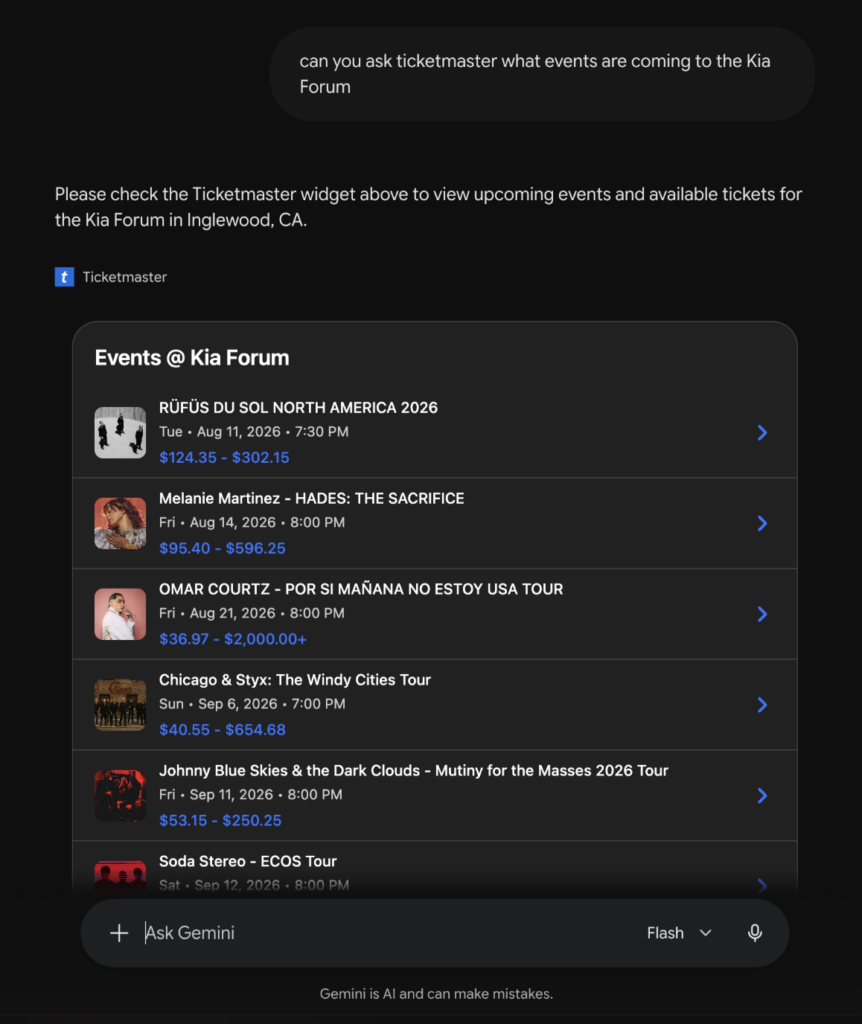The image size is (862, 1024).
Task: Click date Fri Aug 14, 2026 8:00 PM
Action: pyautogui.click(x=251, y=522)
